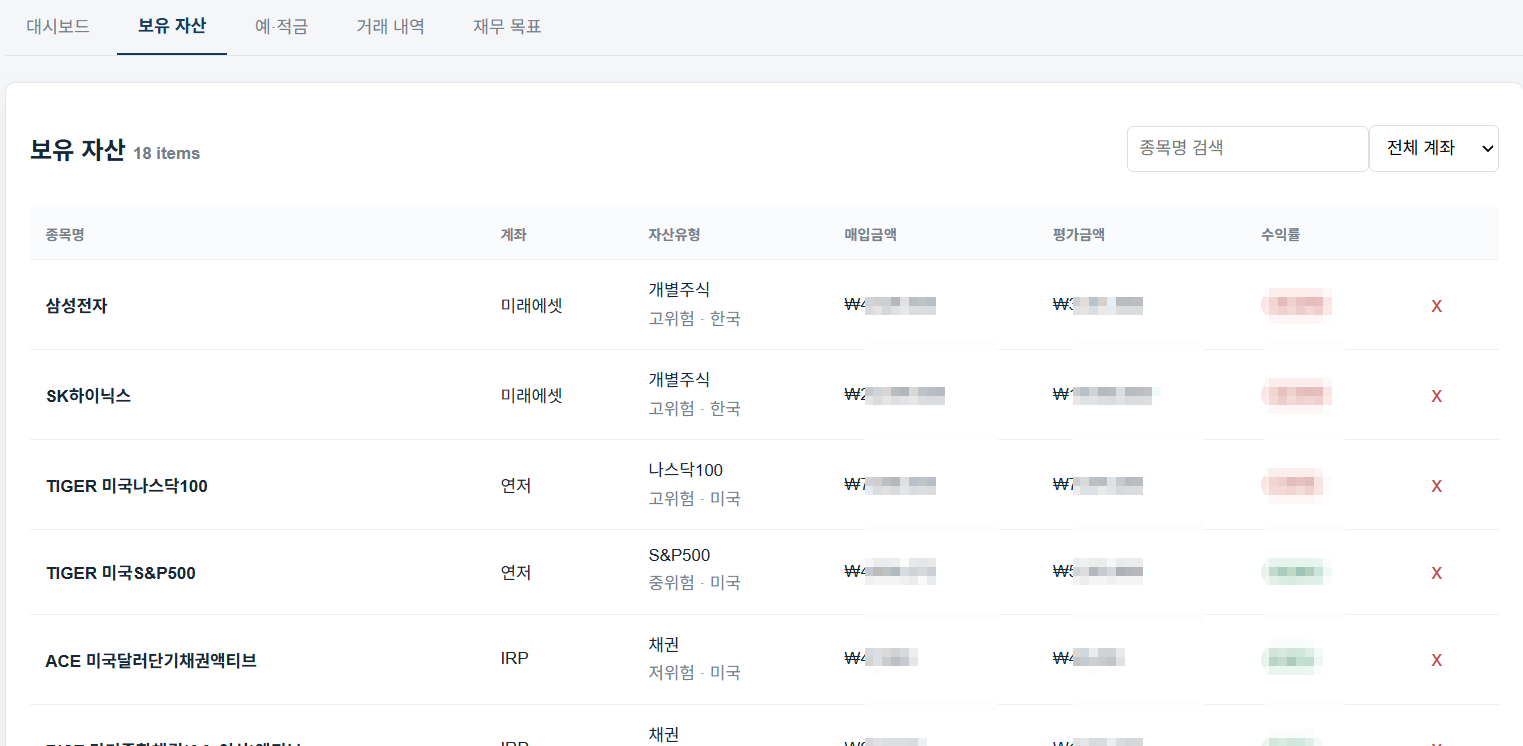Select the TIGER 미국S&P500 name
The height and width of the screenshot is (746, 1523).
(121, 573)
